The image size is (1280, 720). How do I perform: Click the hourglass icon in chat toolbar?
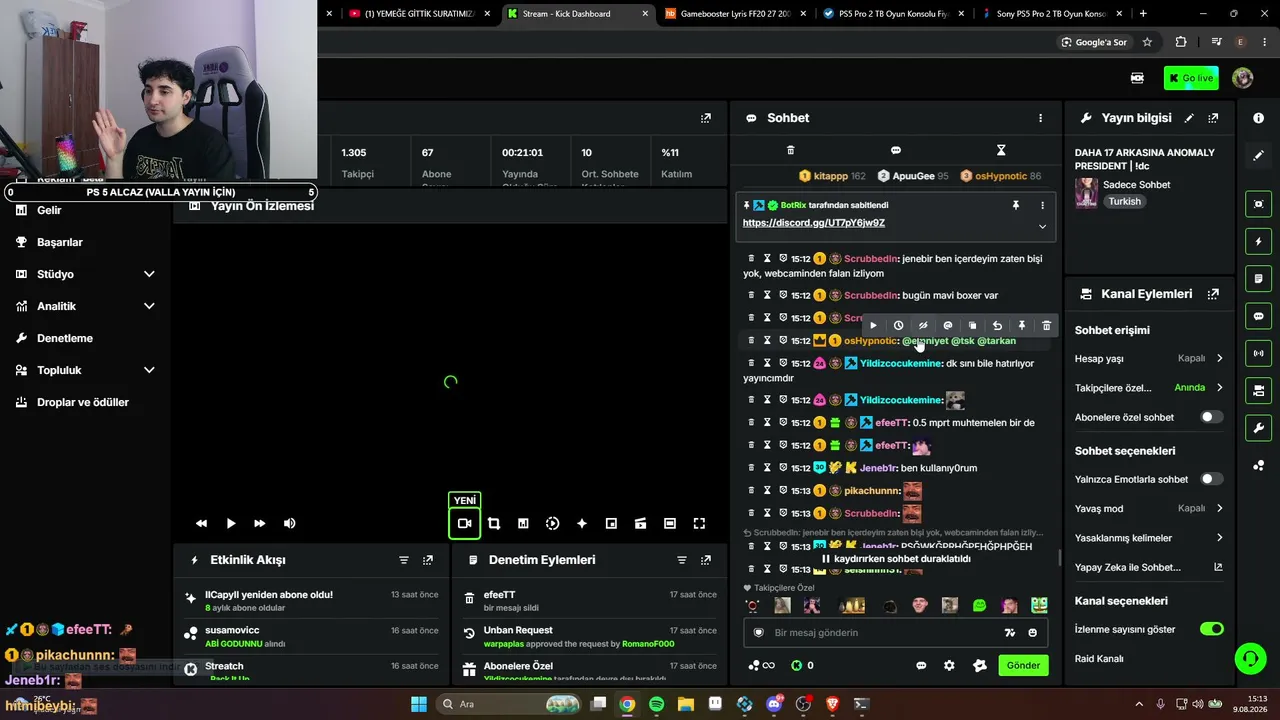click(x=1001, y=150)
